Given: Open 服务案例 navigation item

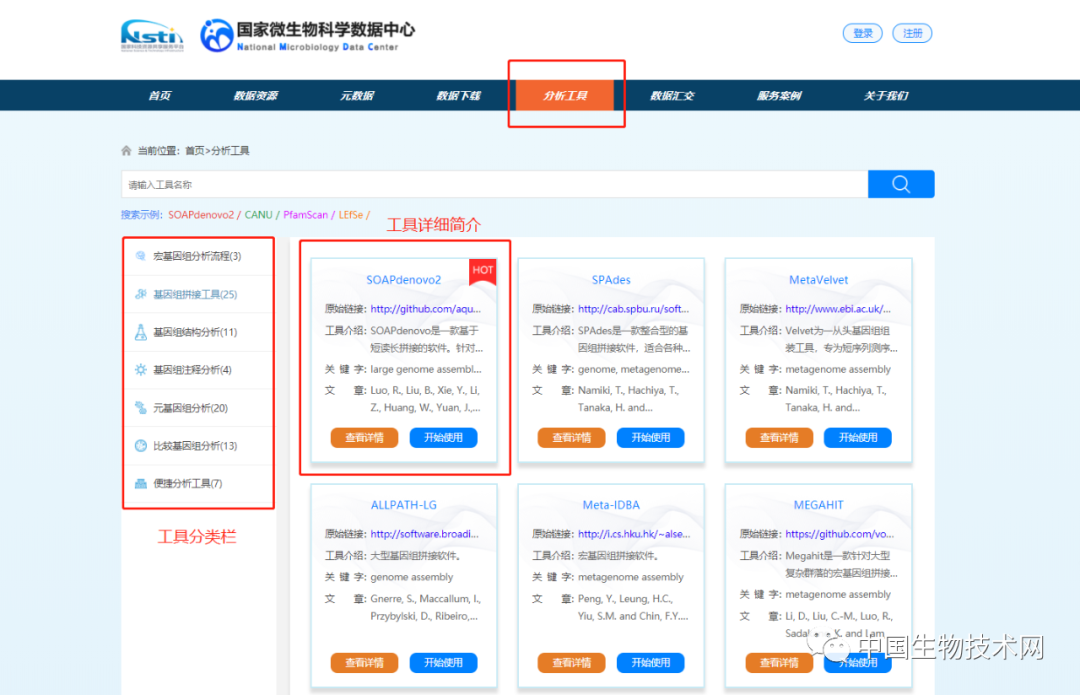Looking at the screenshot, I should click(x=779, y=96).
